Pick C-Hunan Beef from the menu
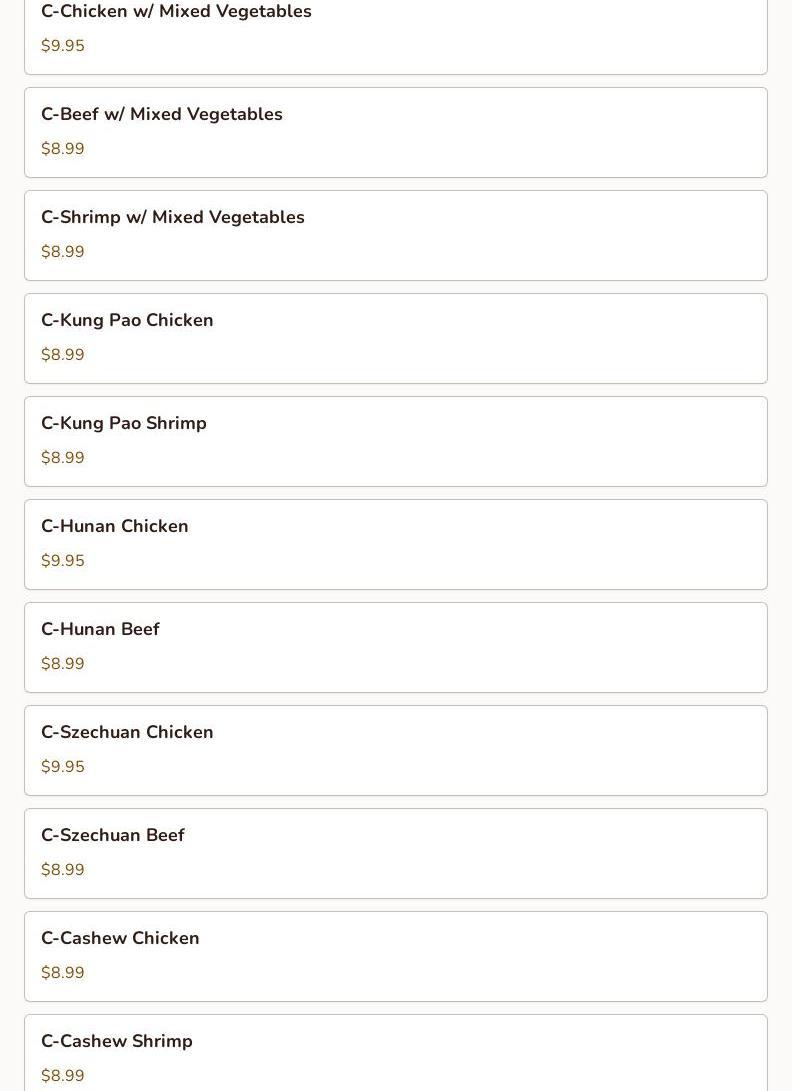Screen dimensions: 792x1091 click(x=395, y=647)
